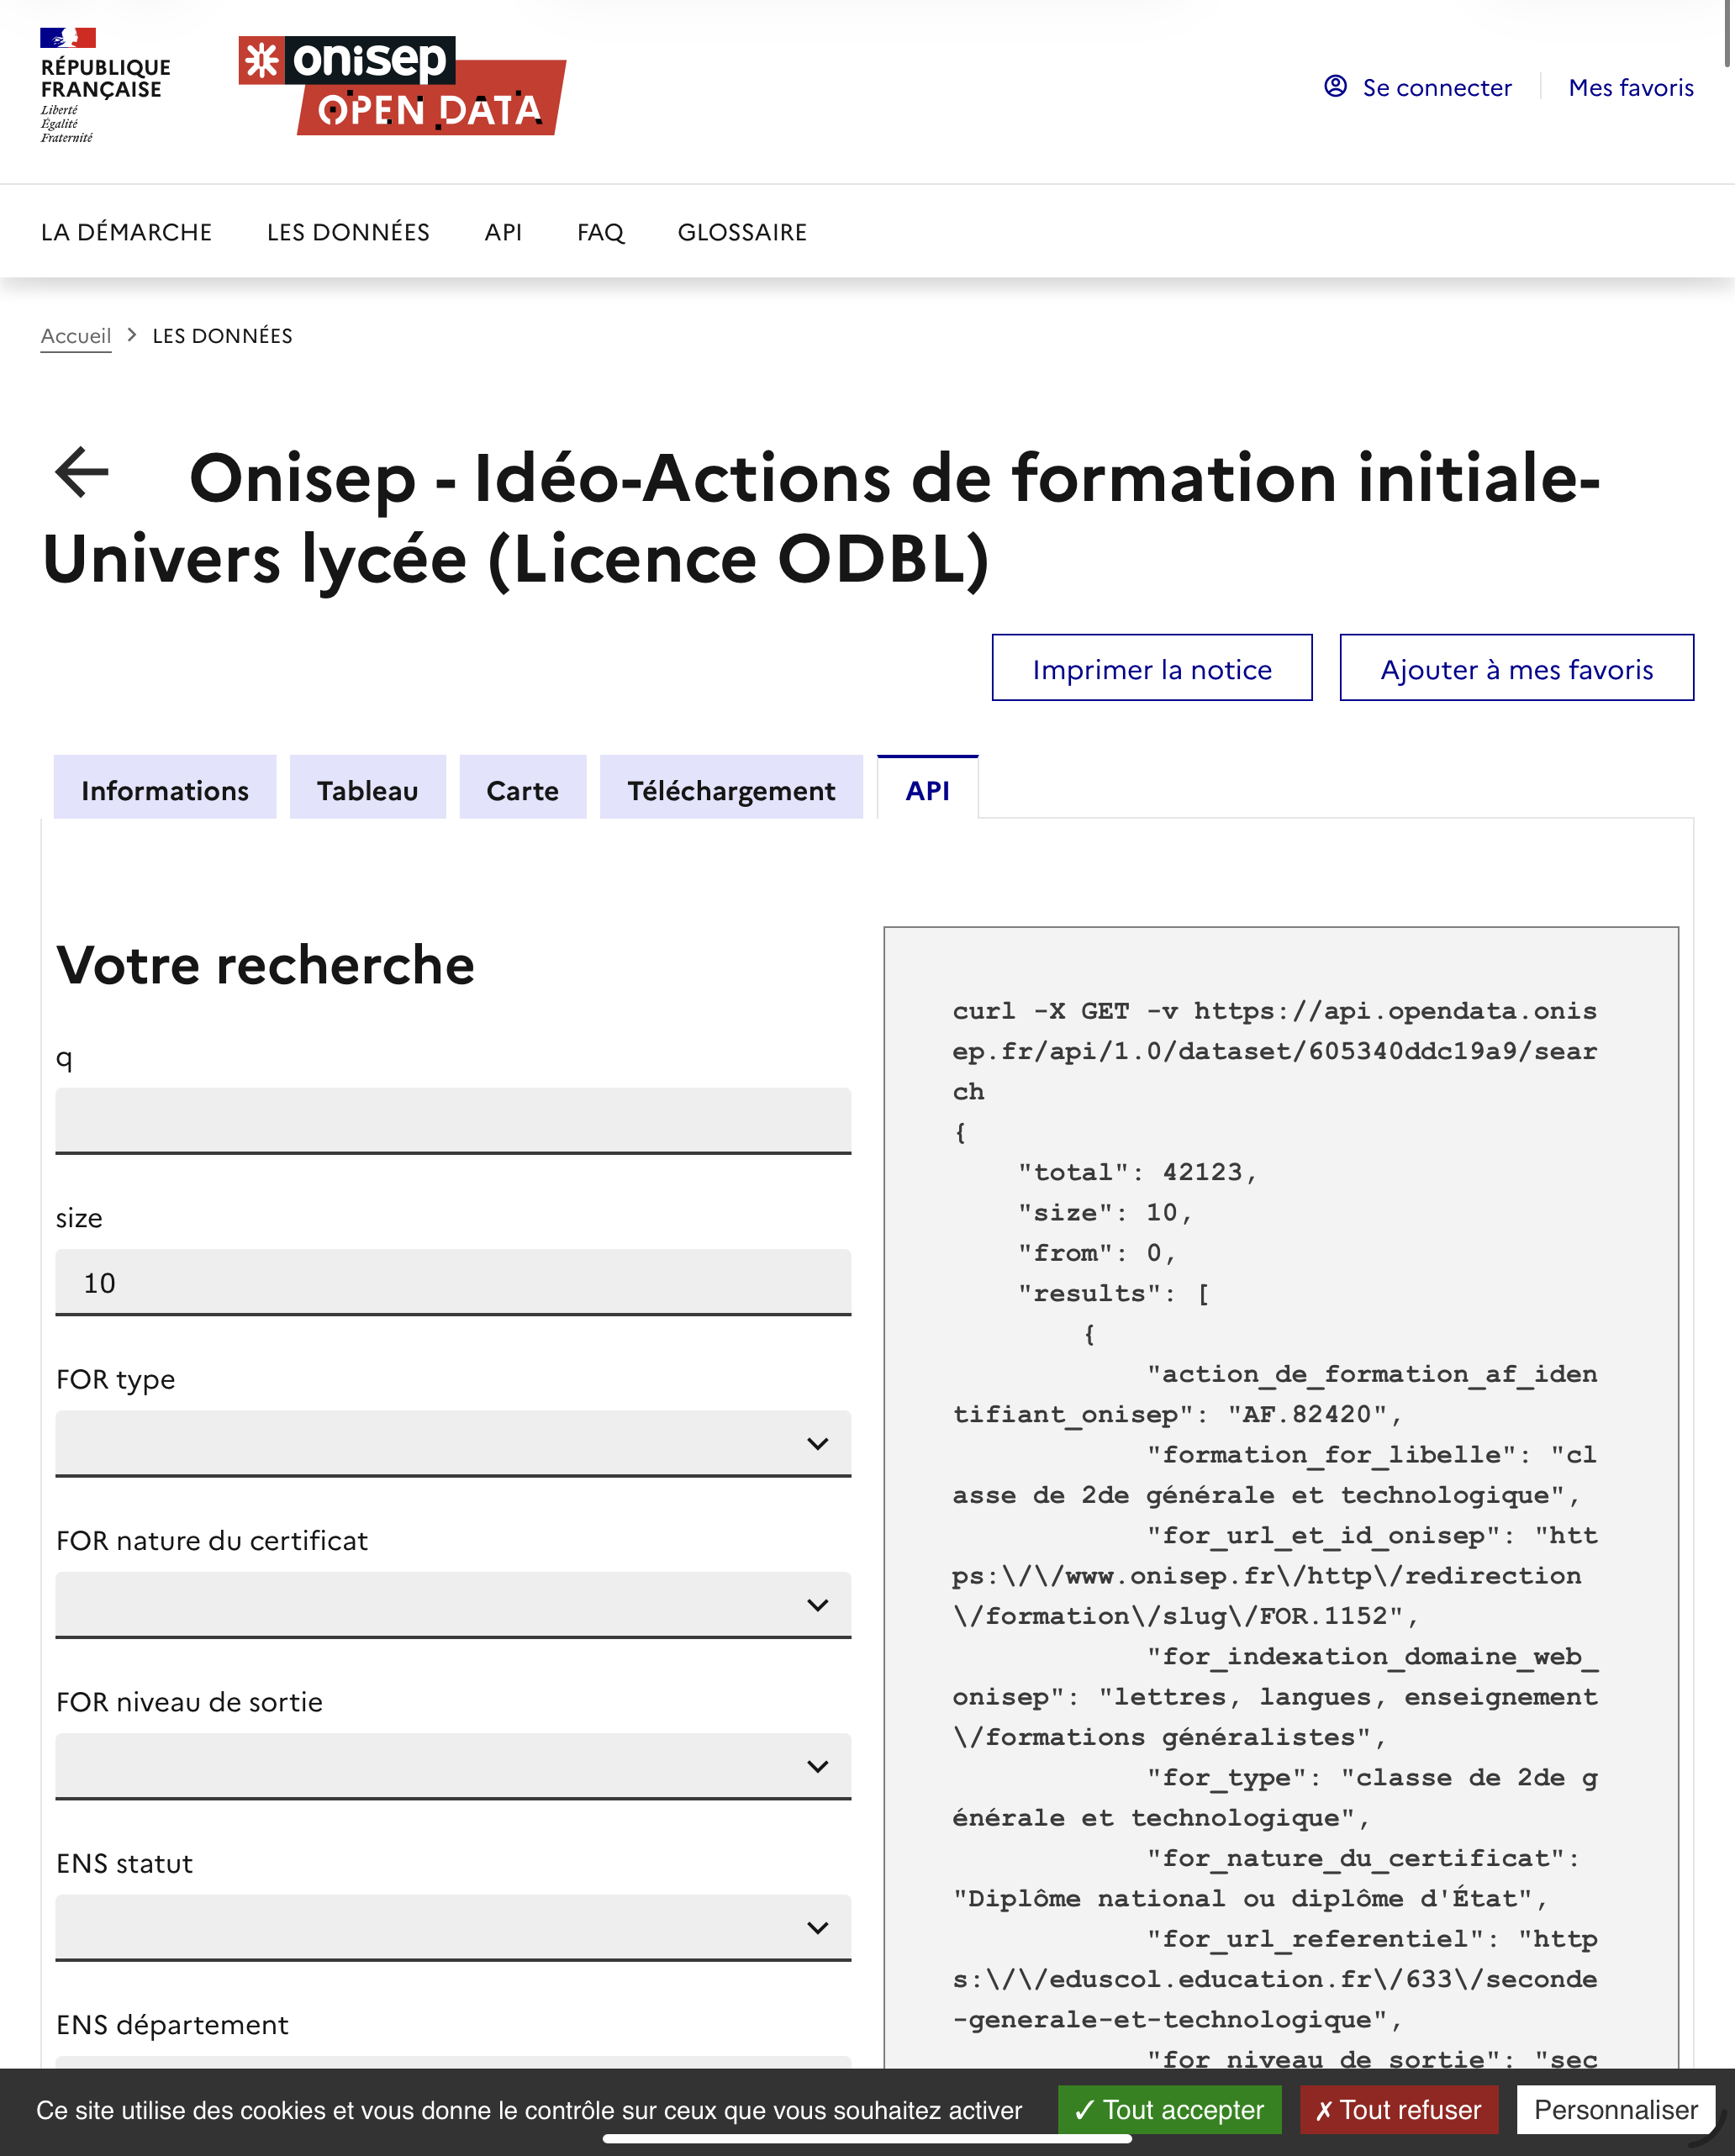Switch to the Carte tab
Image resolution: width=1735 pixels, height=2156 pixels.
[522, 790]
